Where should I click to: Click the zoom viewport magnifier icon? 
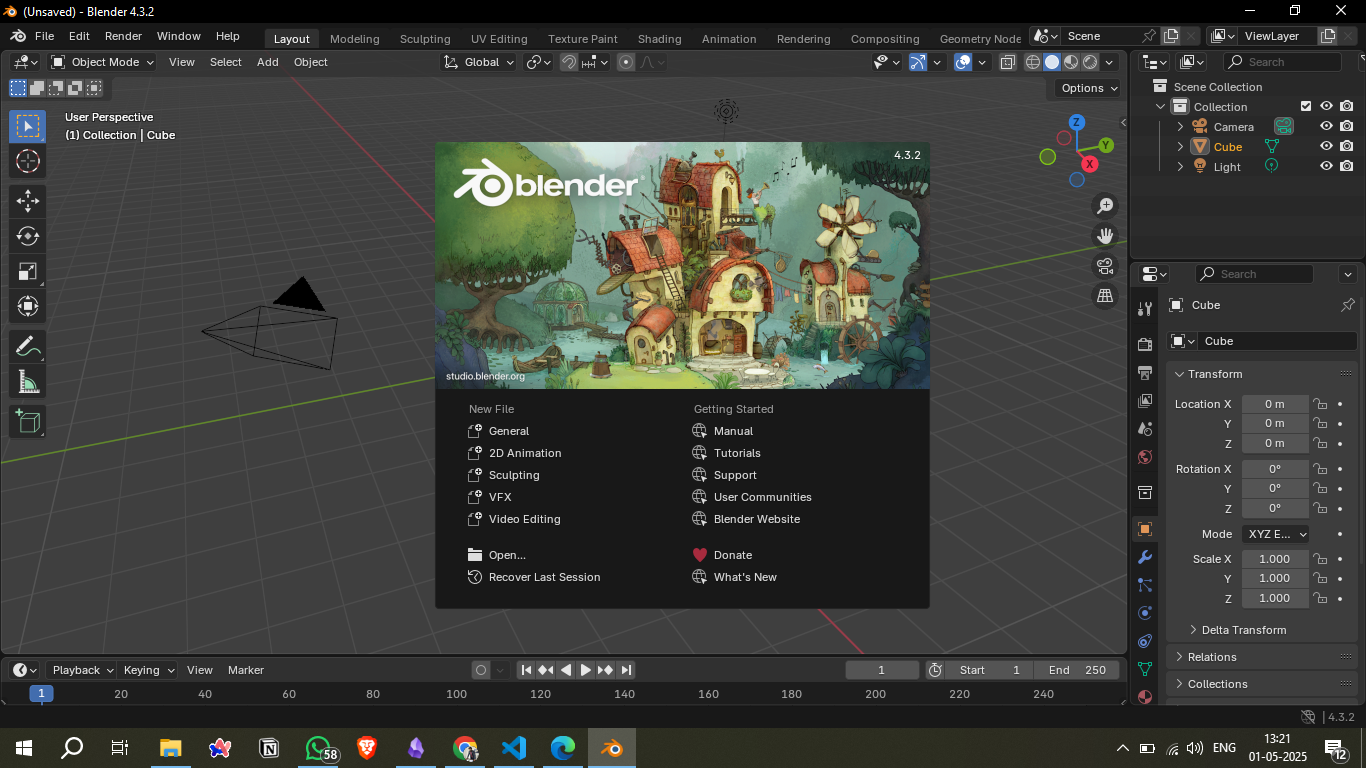pos(1105,206)
